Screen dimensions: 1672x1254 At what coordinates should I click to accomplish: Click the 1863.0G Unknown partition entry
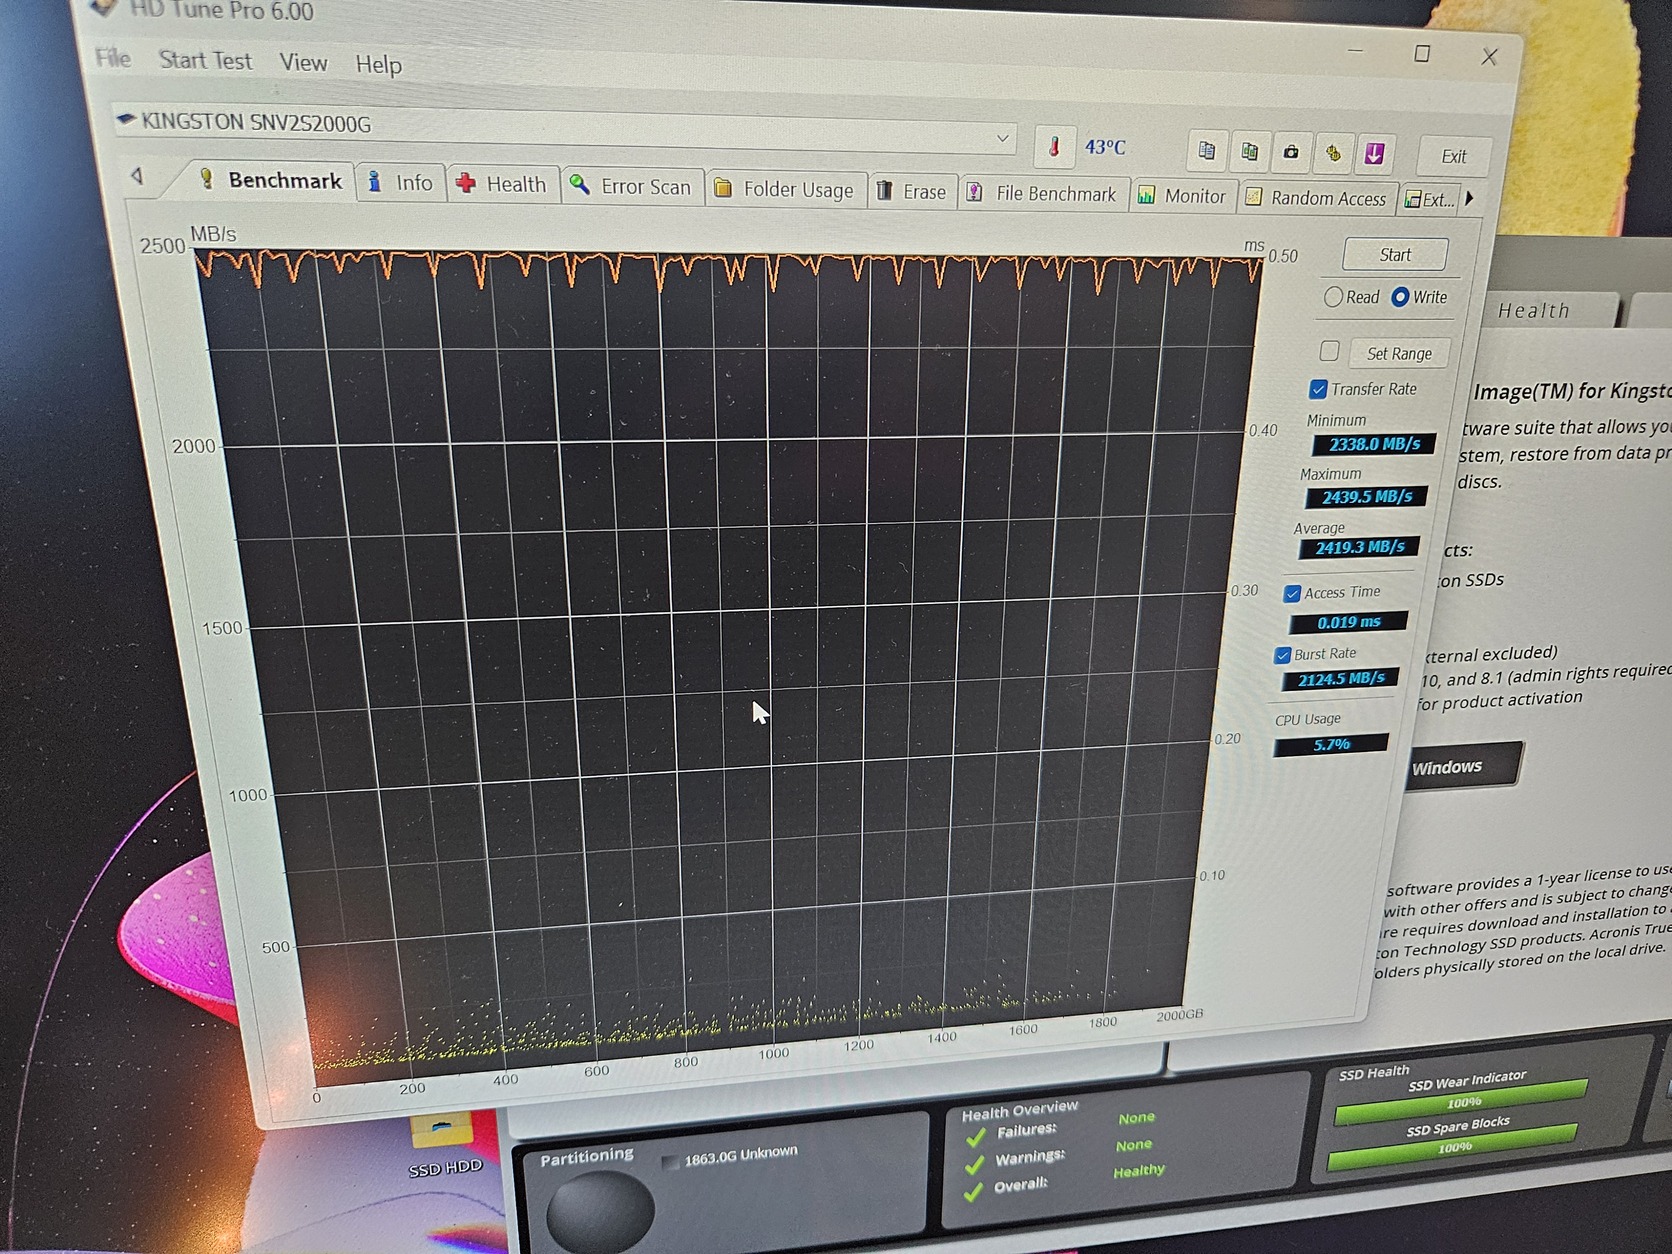coord(731,1156)
